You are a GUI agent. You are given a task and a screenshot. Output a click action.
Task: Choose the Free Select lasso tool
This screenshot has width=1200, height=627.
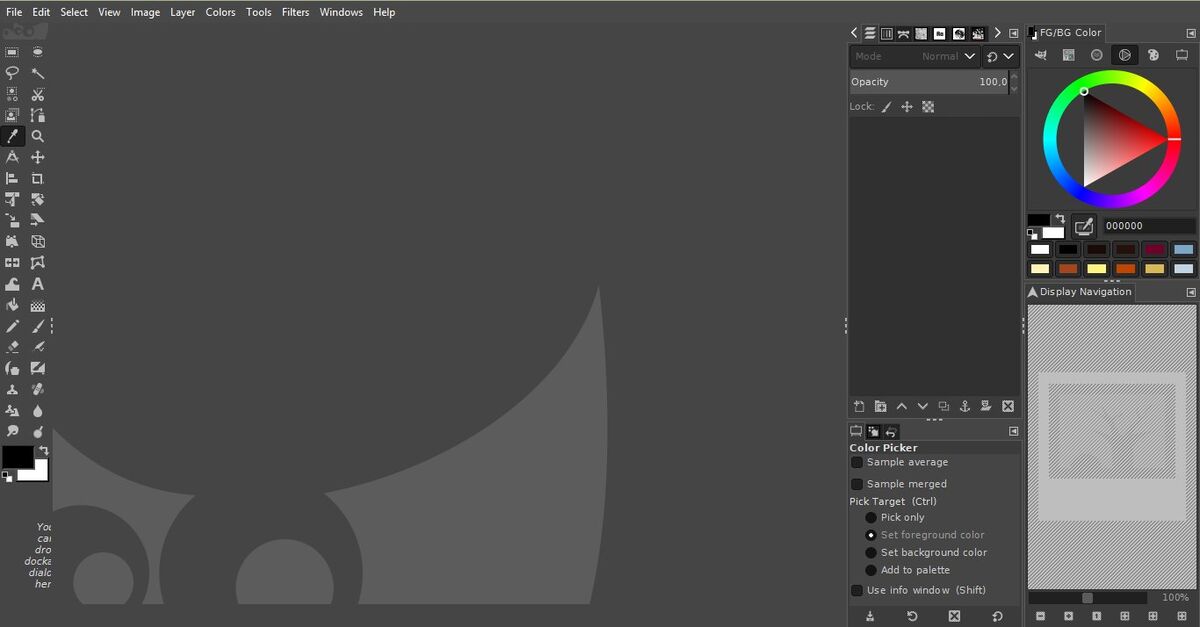pyautogui.click(x=12, y=73)
